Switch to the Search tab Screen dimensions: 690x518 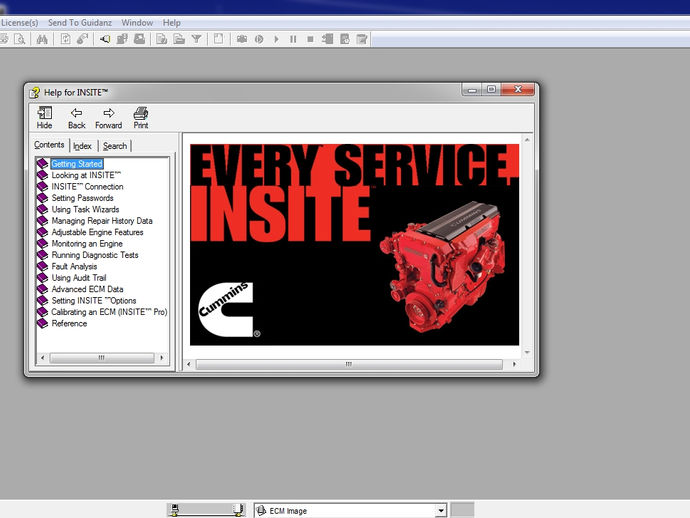pos(115,146)
